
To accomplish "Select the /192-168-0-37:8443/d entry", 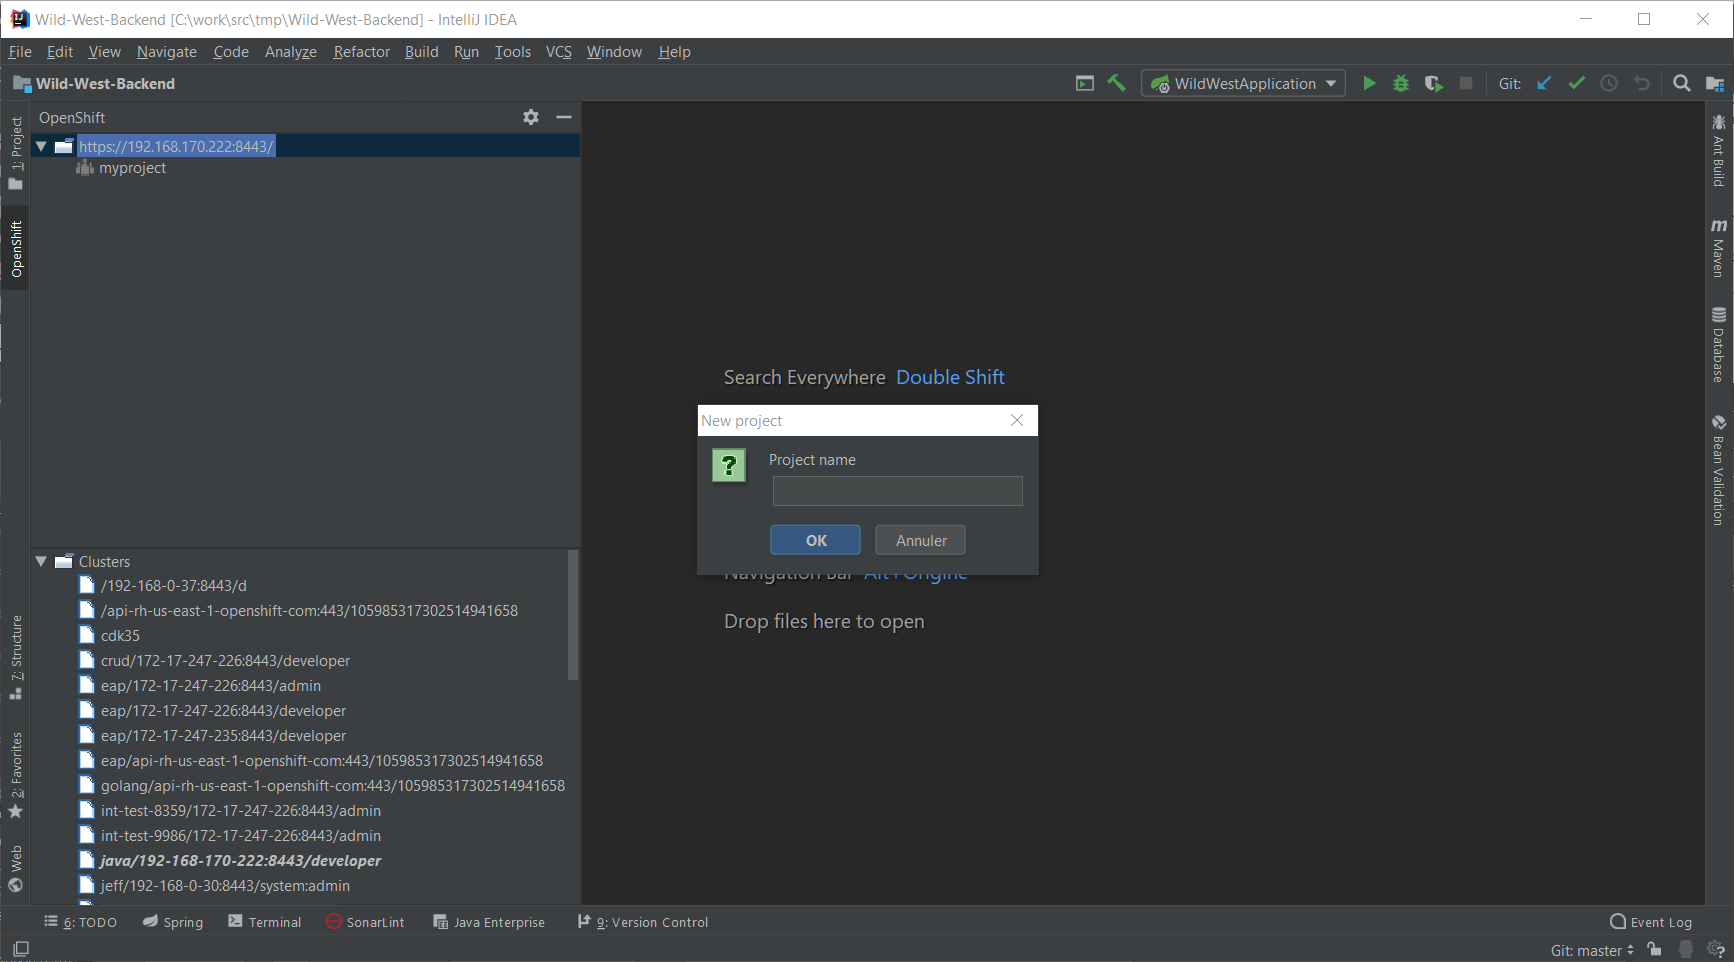I will click(x=174, y=586).
